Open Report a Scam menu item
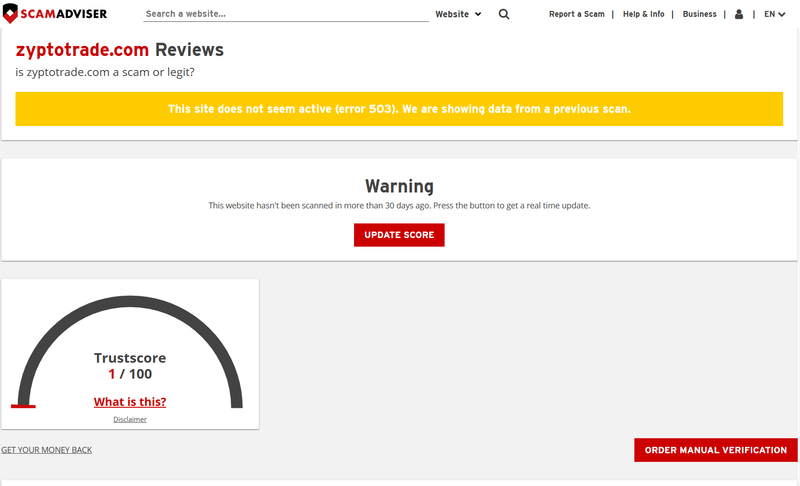The width and height of the screenshot is (800, 486). coord(577,14)
